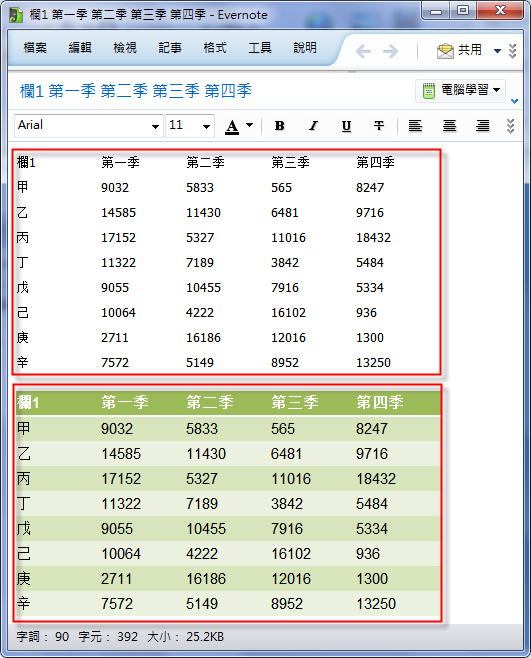The height and width of the screenshot is (658, 531).
Task: Expand note info chevron below notebook
Action: (515, 101)
